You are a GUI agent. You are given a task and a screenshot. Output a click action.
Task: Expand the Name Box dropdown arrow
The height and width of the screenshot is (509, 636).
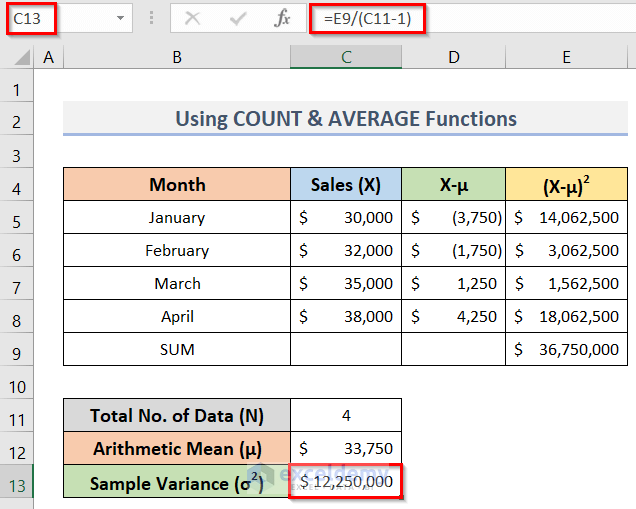tap(120, 18)
